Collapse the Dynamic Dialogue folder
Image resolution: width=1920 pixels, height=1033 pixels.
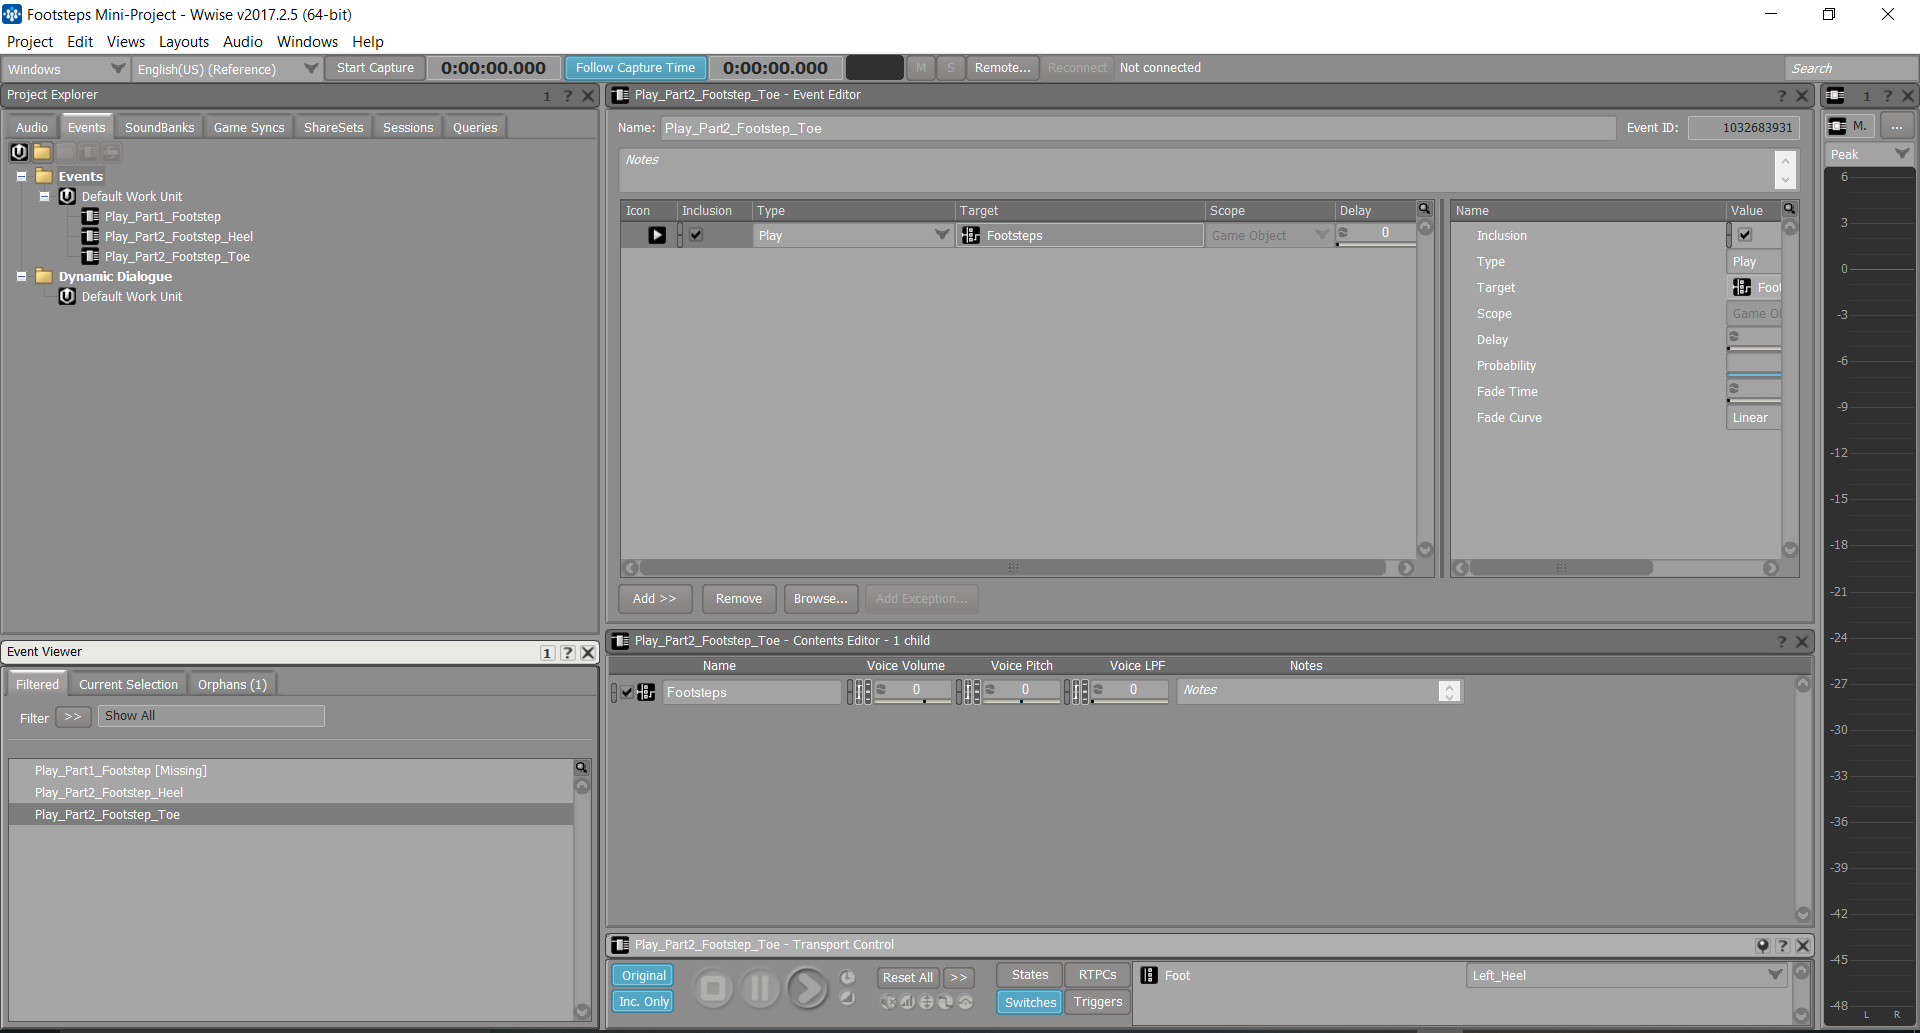click(21, 276)
